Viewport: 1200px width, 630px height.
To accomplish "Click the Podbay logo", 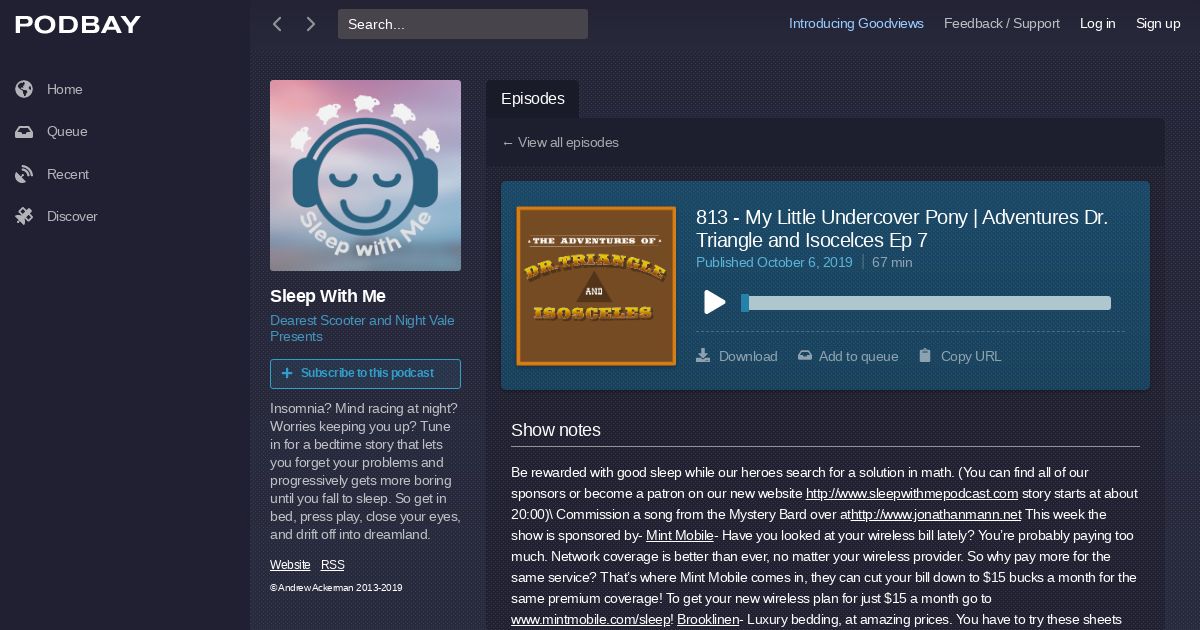I will coord(78,24).
